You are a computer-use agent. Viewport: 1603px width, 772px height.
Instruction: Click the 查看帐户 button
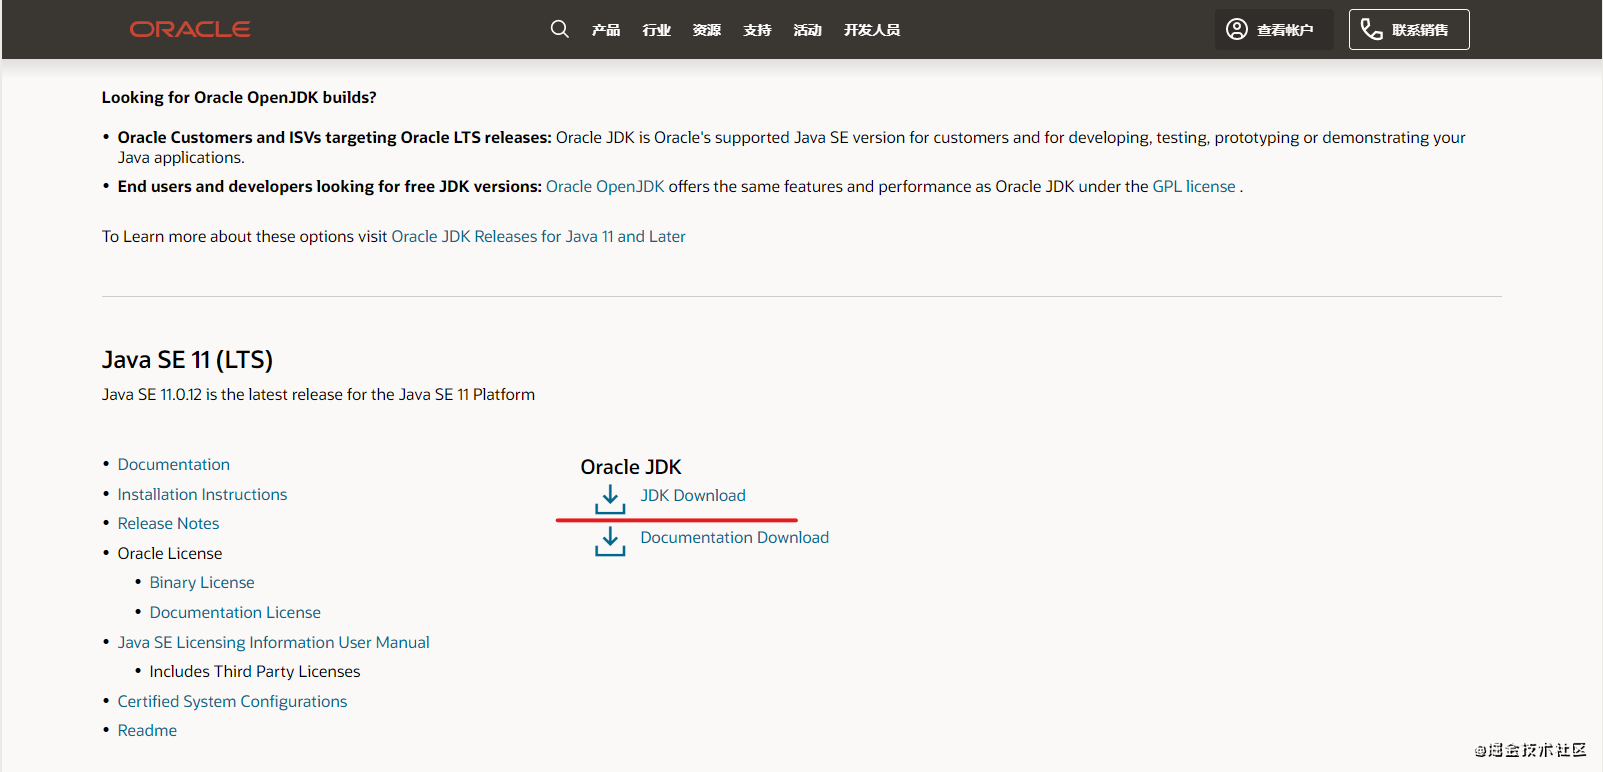[1274, 29]
